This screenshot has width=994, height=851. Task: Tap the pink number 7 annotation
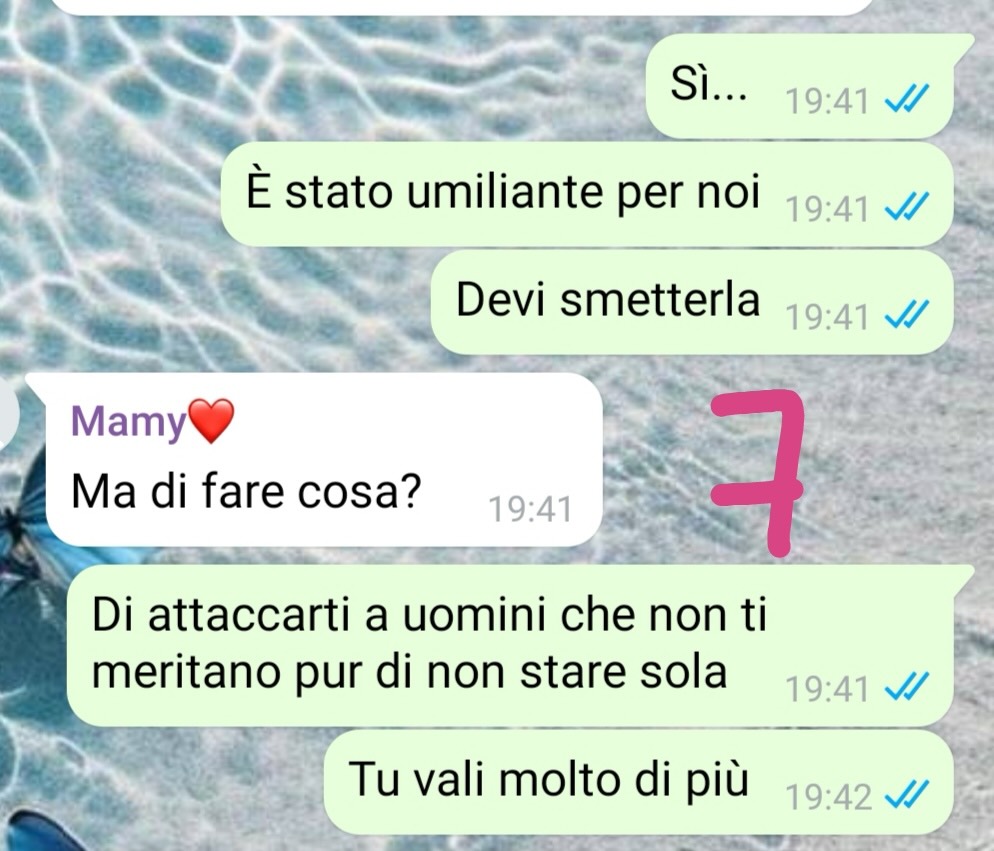[x=758, y=473]
